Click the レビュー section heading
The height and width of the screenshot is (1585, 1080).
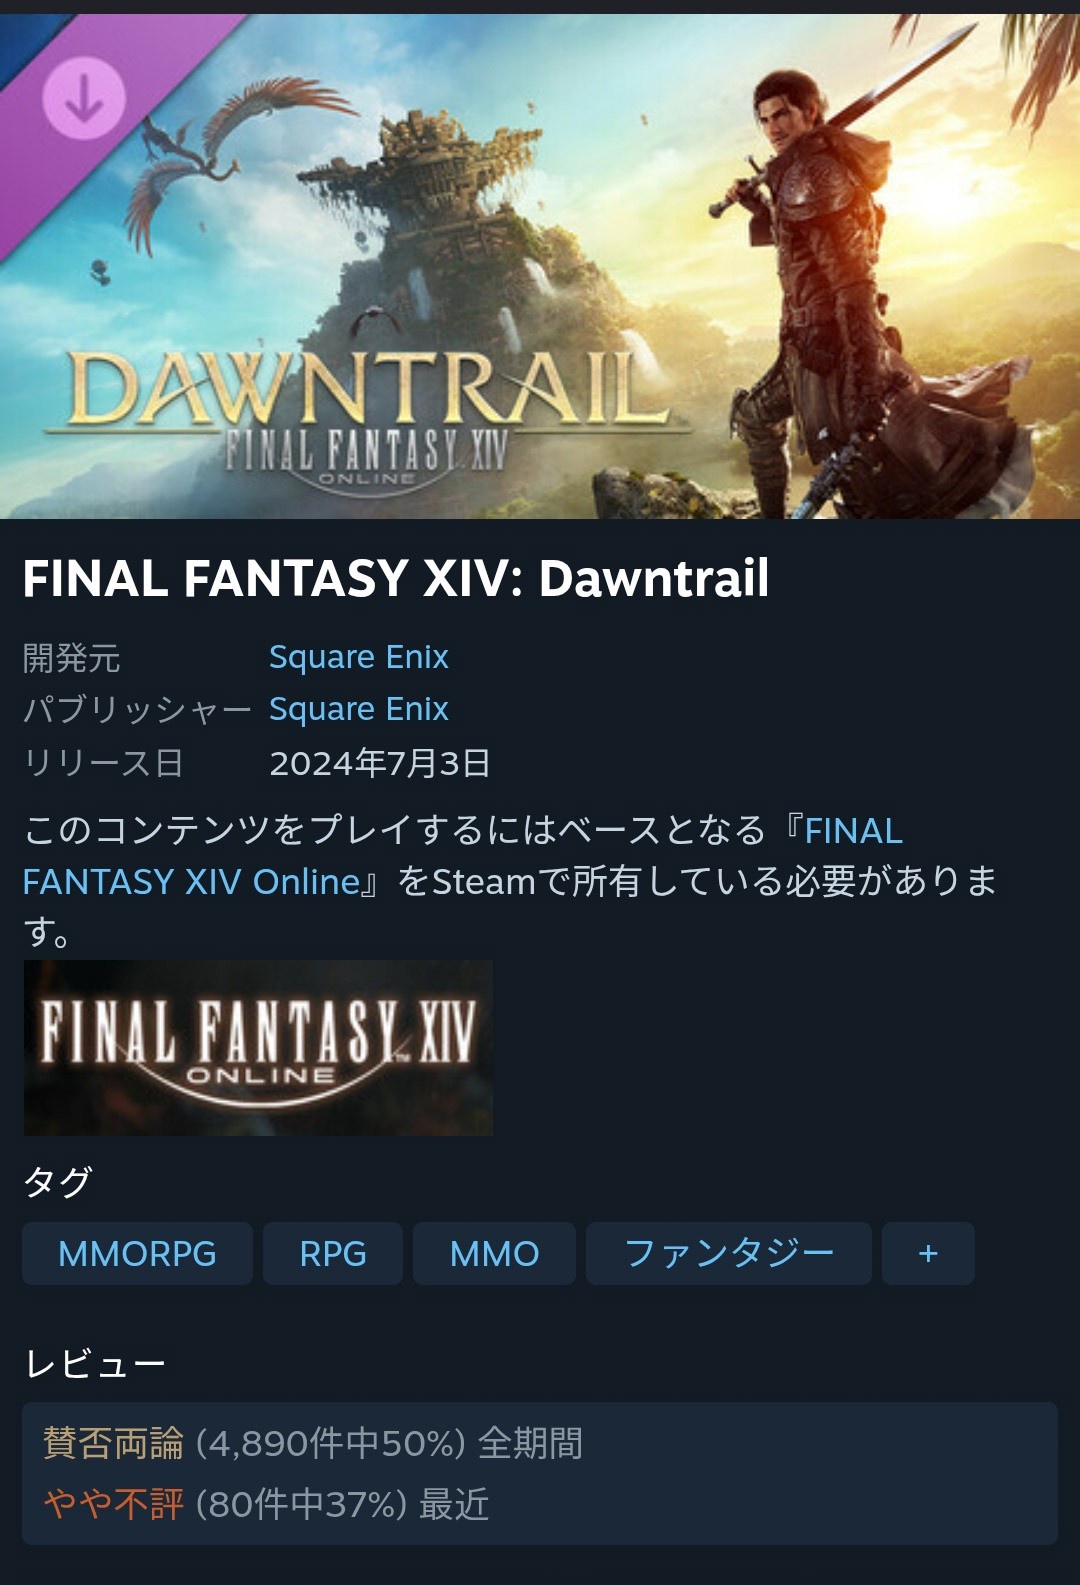95,1364
